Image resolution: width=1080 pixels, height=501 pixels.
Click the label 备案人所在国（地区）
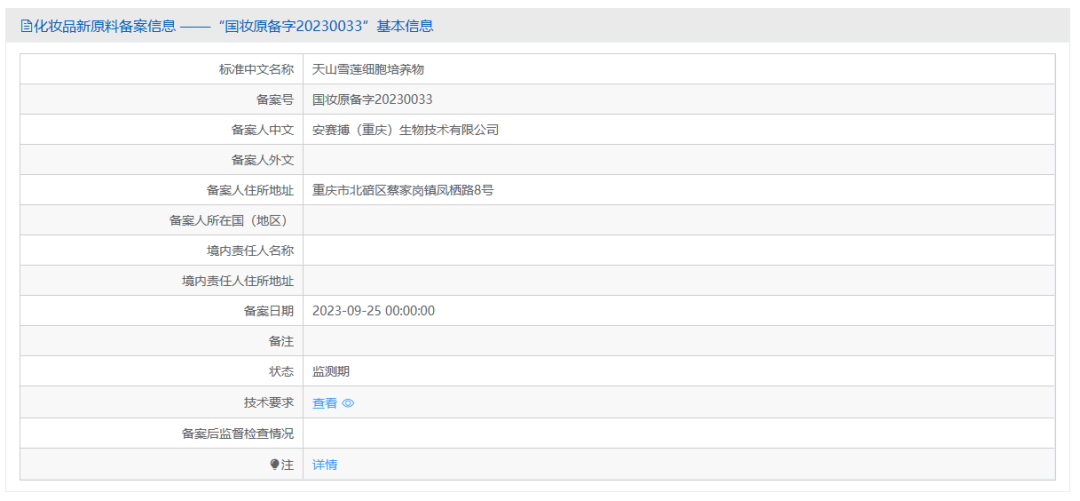coord(231,221)
